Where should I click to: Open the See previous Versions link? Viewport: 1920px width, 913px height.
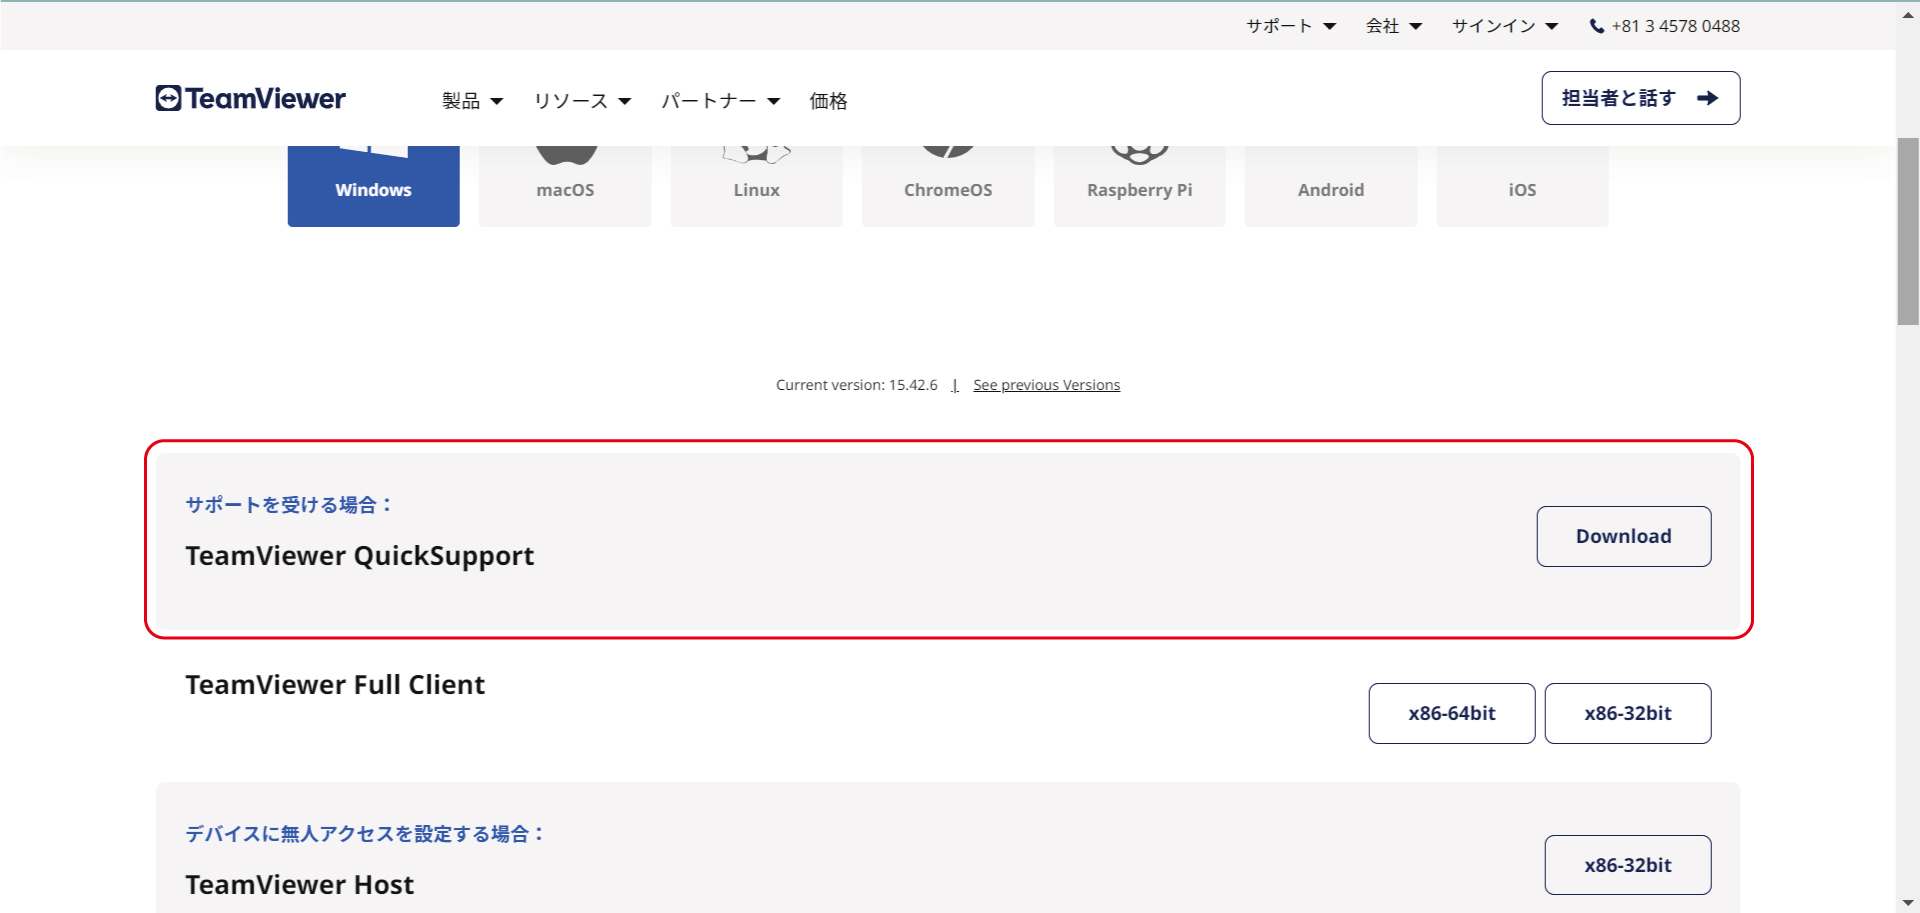pyautogui.click(x=1046, y=385)
